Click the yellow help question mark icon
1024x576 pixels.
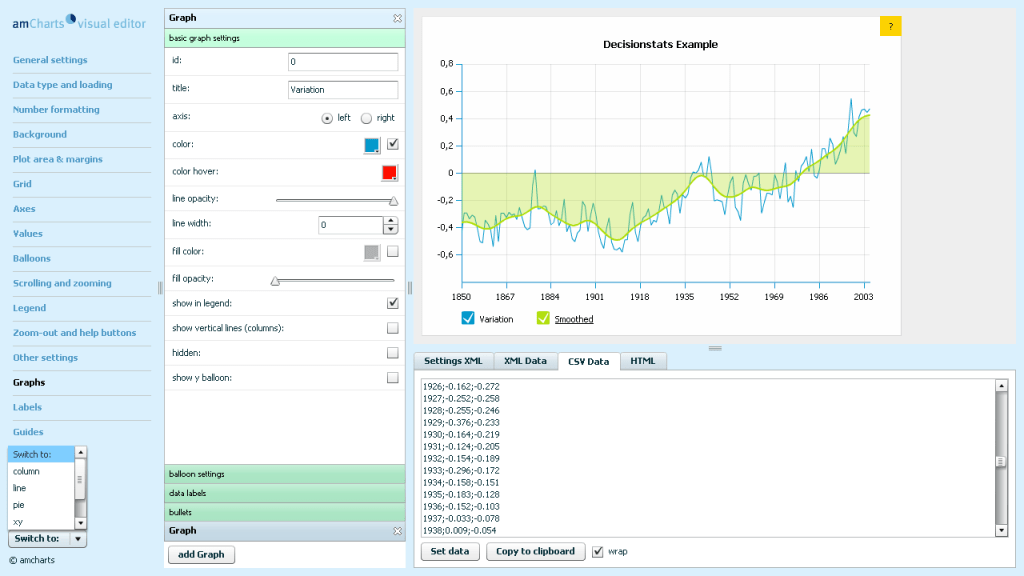click(890, 26)
